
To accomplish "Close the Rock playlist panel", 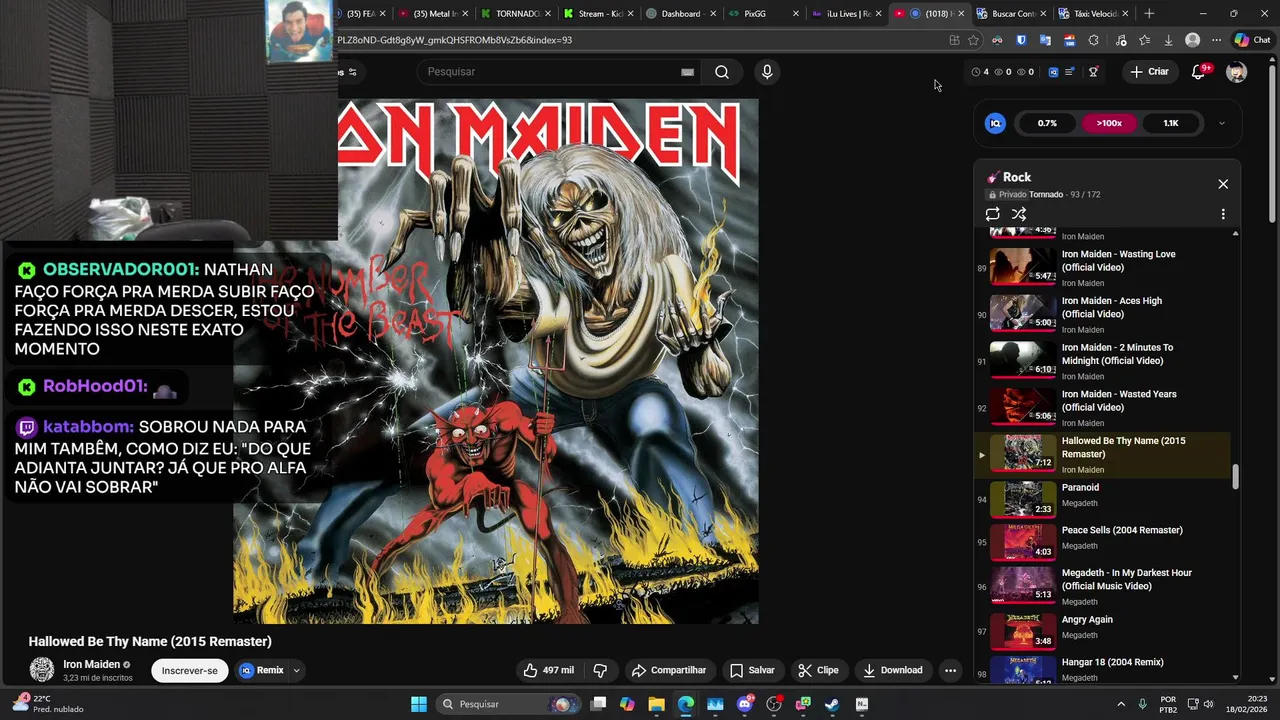I will point(1223,184).
